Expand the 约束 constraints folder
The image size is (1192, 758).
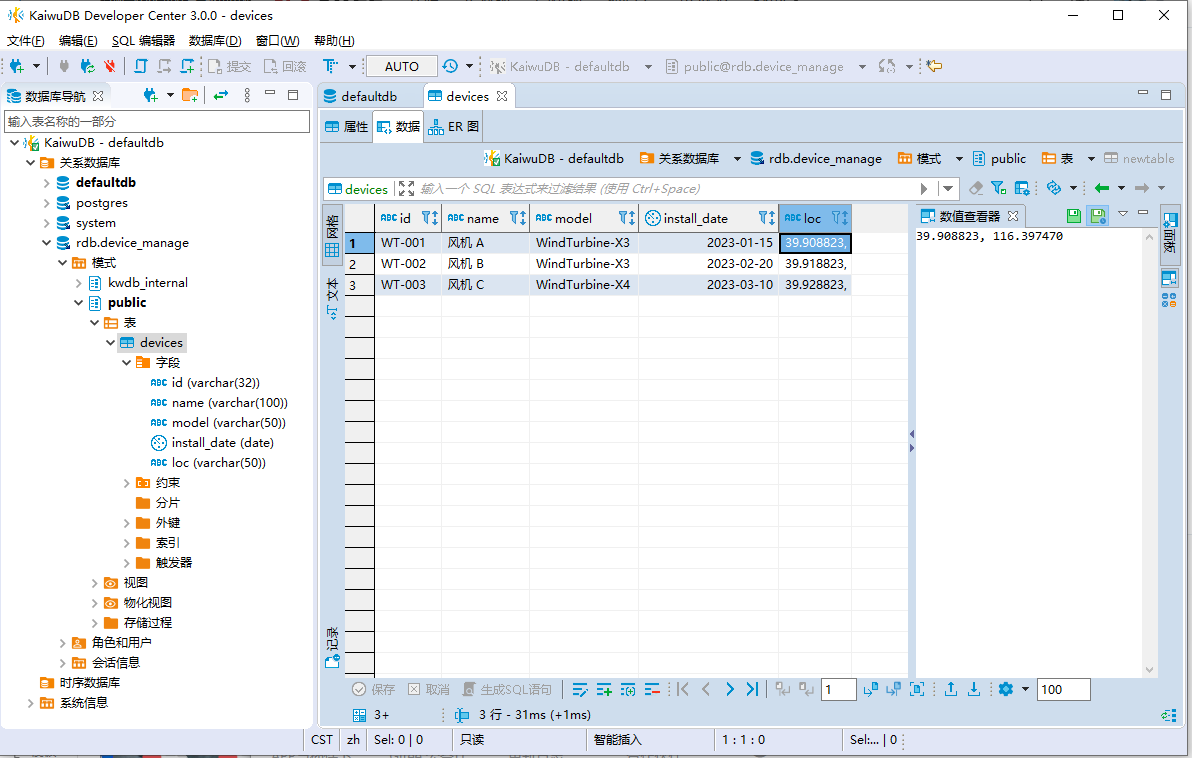[126, 483]
